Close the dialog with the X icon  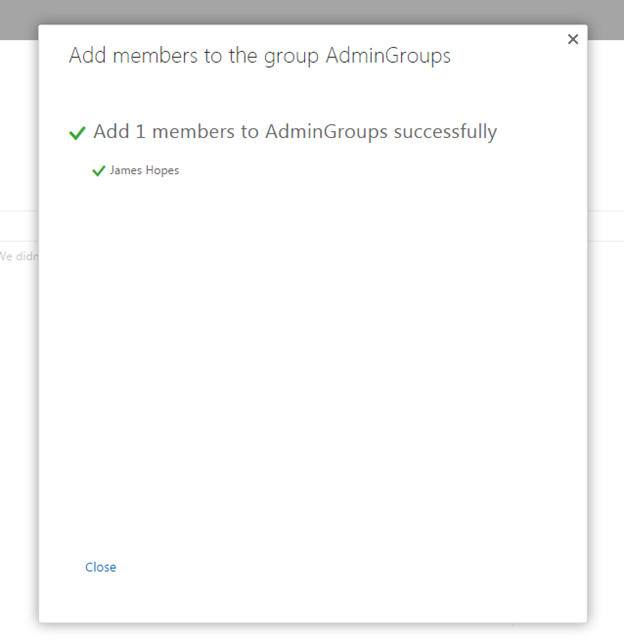coord(573,39)
